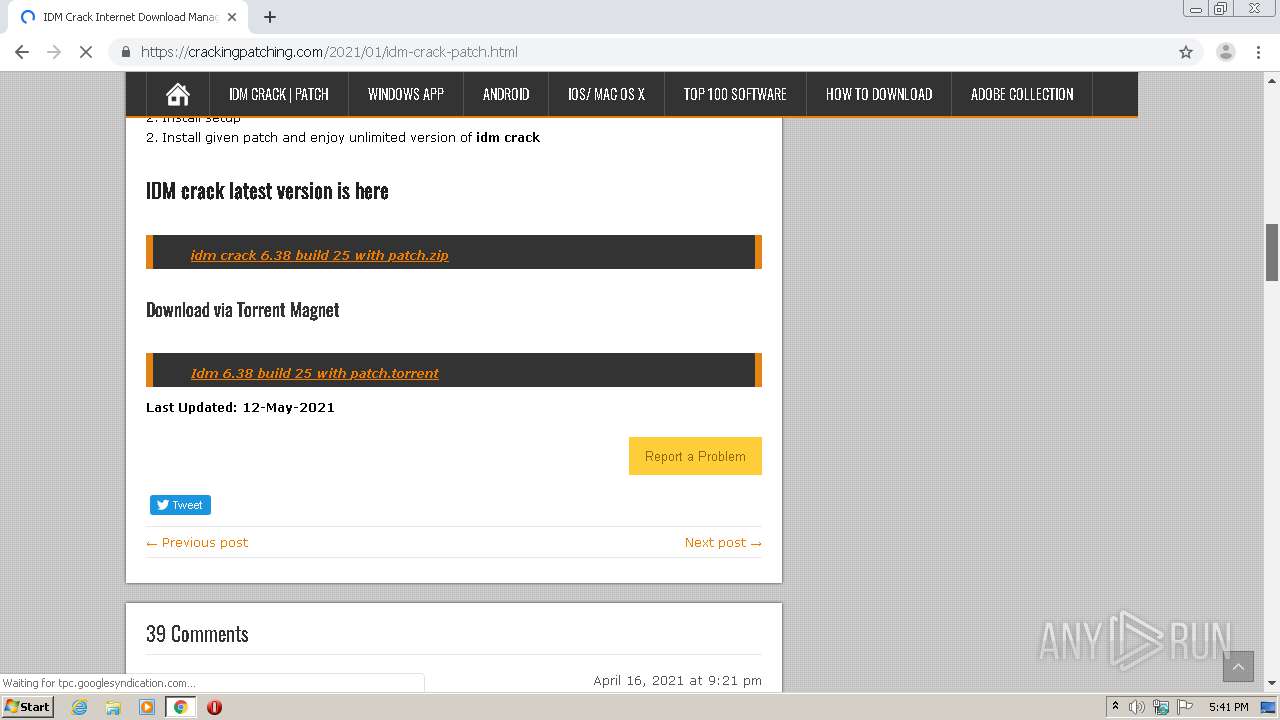Open the network tray icon
1280x720 pixels.
[1161, 707]
